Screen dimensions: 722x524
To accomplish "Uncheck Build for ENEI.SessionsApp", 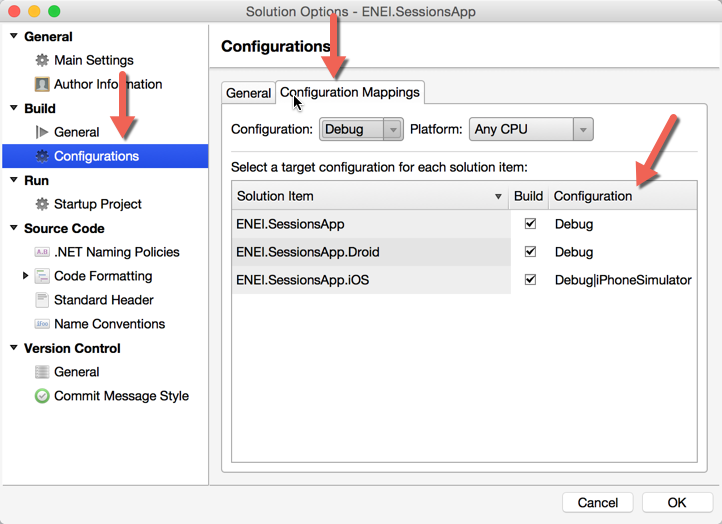I will [x=530, y=224].
